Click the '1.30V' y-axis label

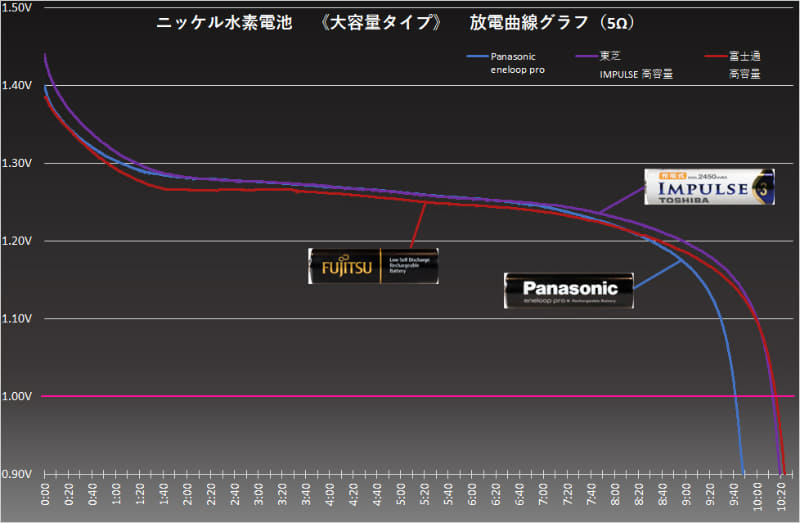tap(16, 163)
